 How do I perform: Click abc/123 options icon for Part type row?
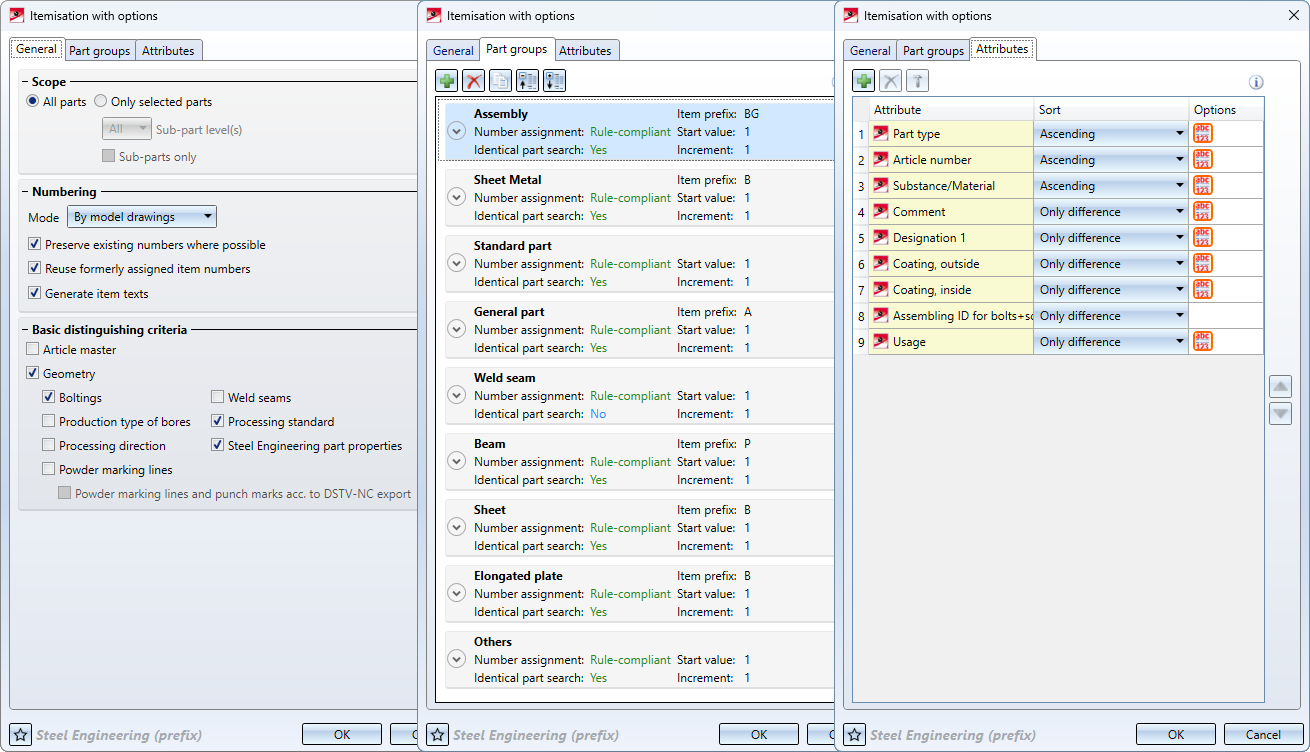click(x=1202, y=133)
